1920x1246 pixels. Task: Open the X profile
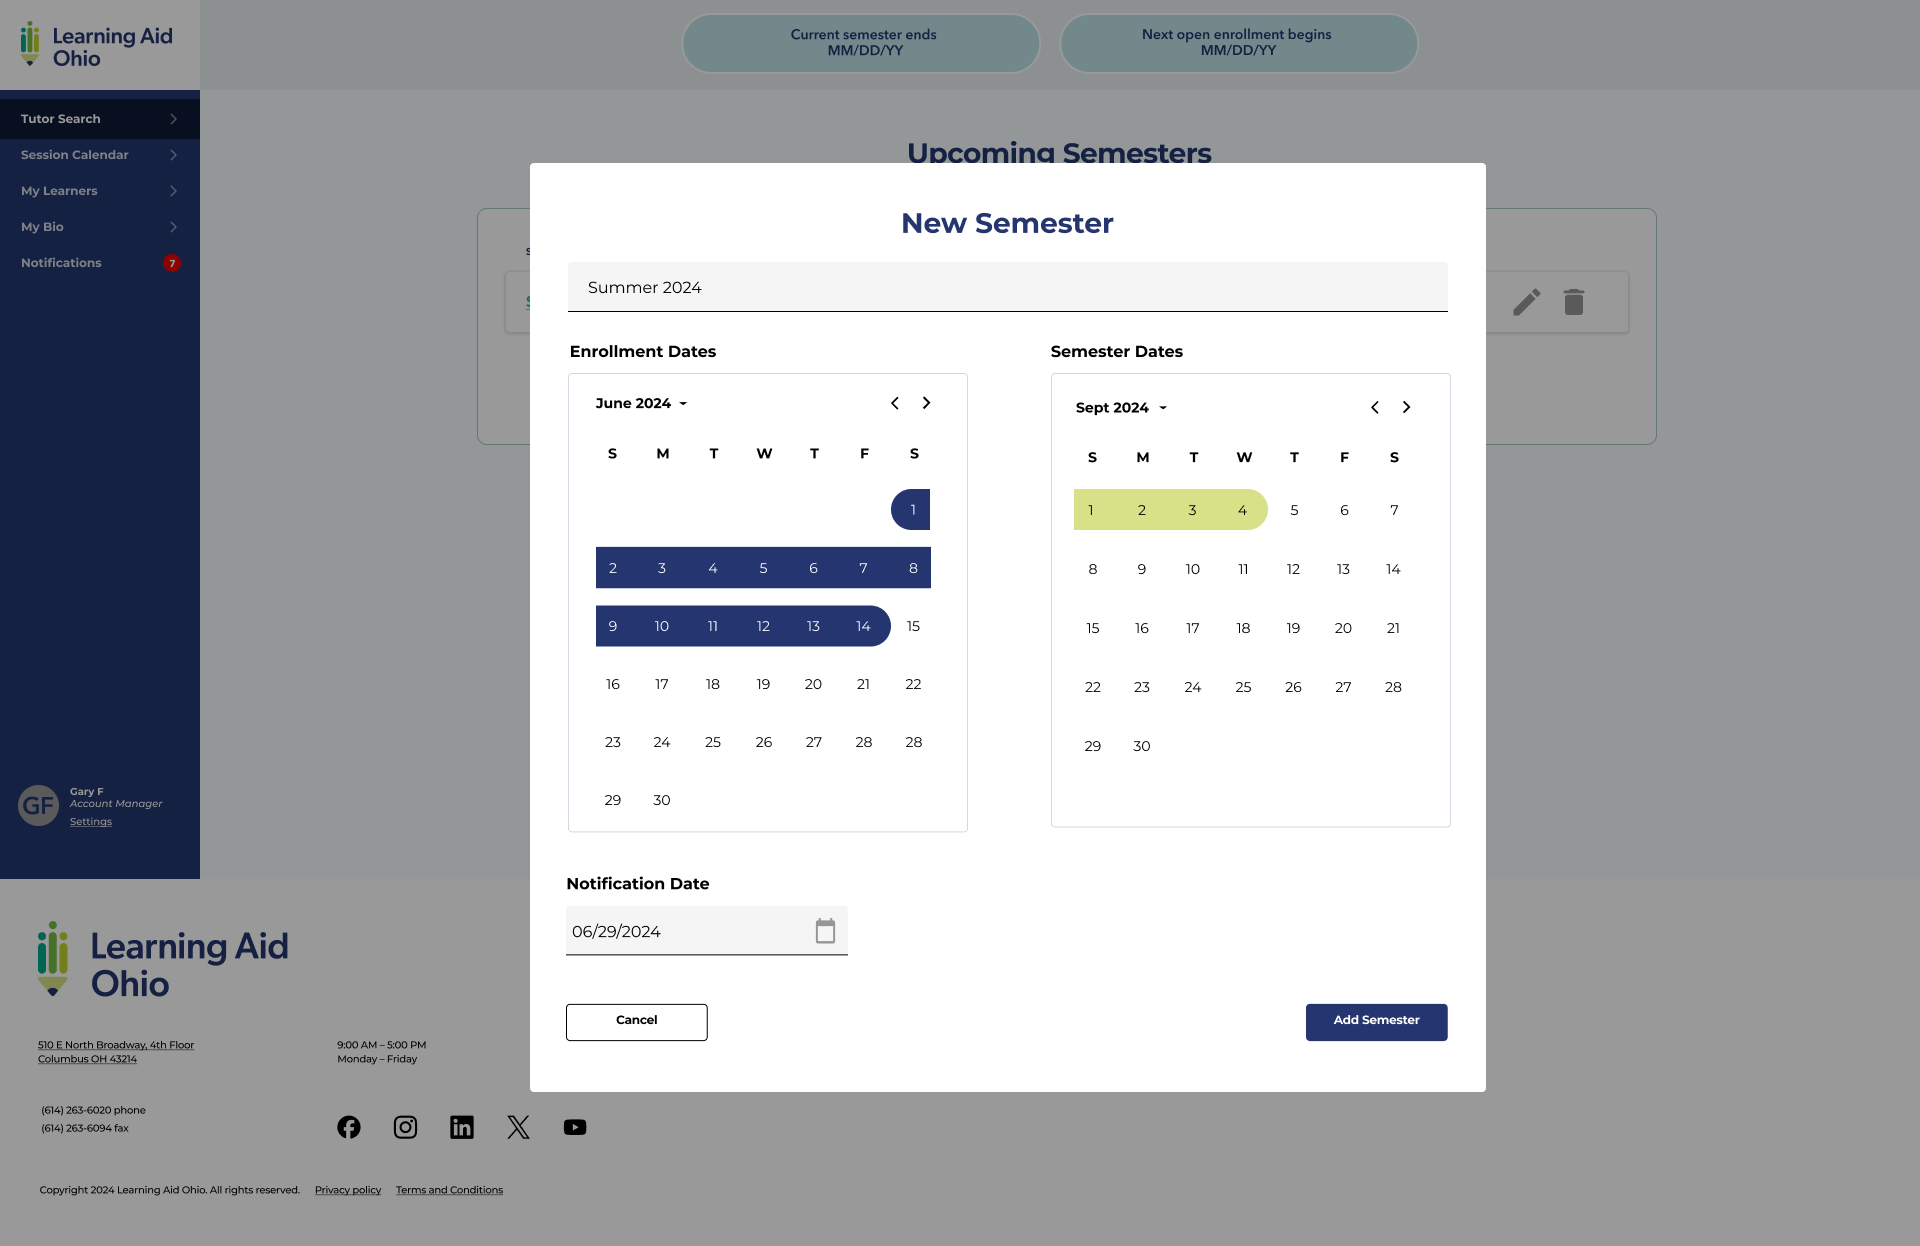[x=518, y=1127]
